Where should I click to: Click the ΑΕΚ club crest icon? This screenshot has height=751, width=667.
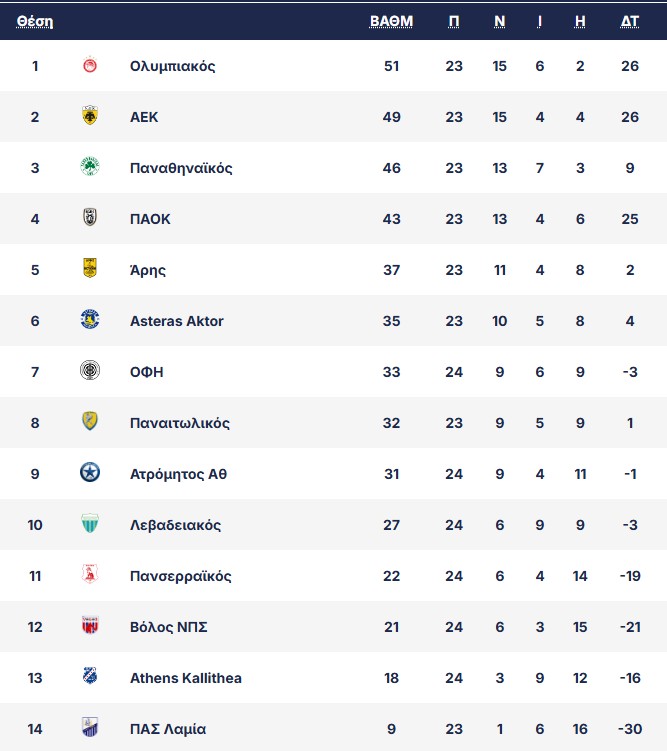point(90,117)
